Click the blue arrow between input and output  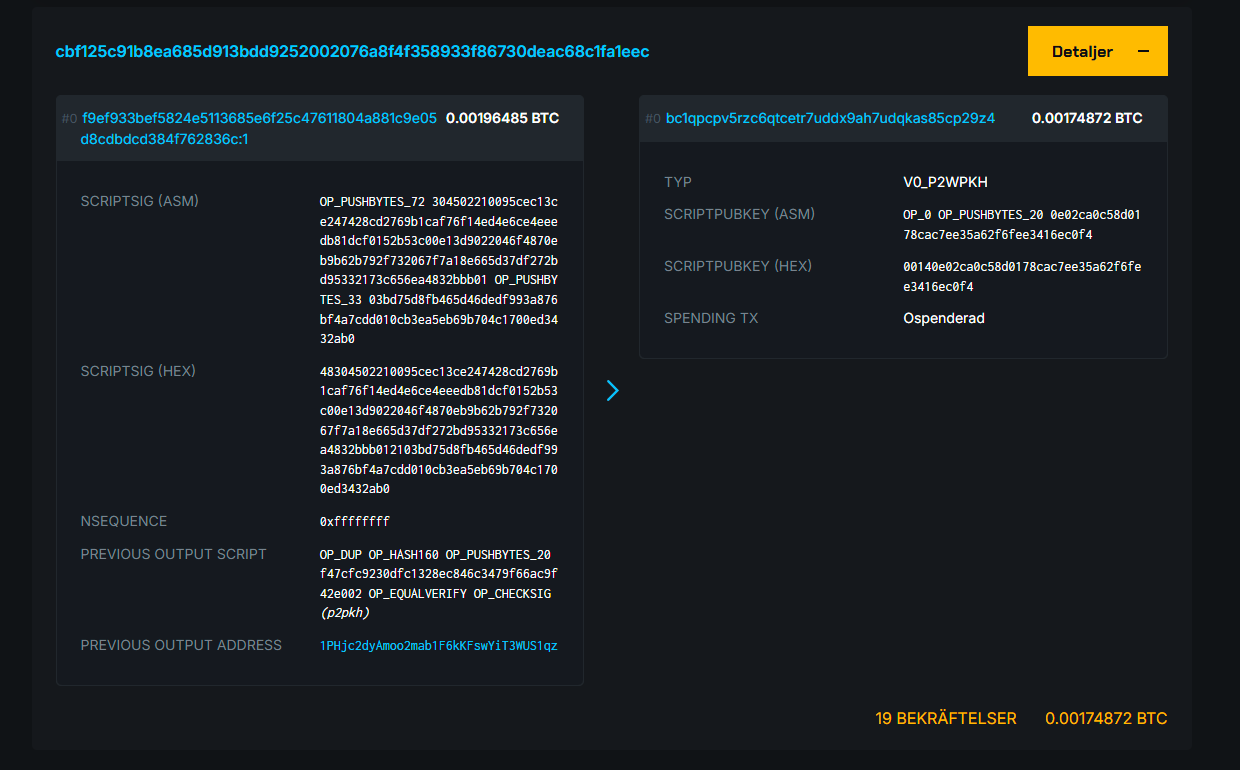pos(613,390)
